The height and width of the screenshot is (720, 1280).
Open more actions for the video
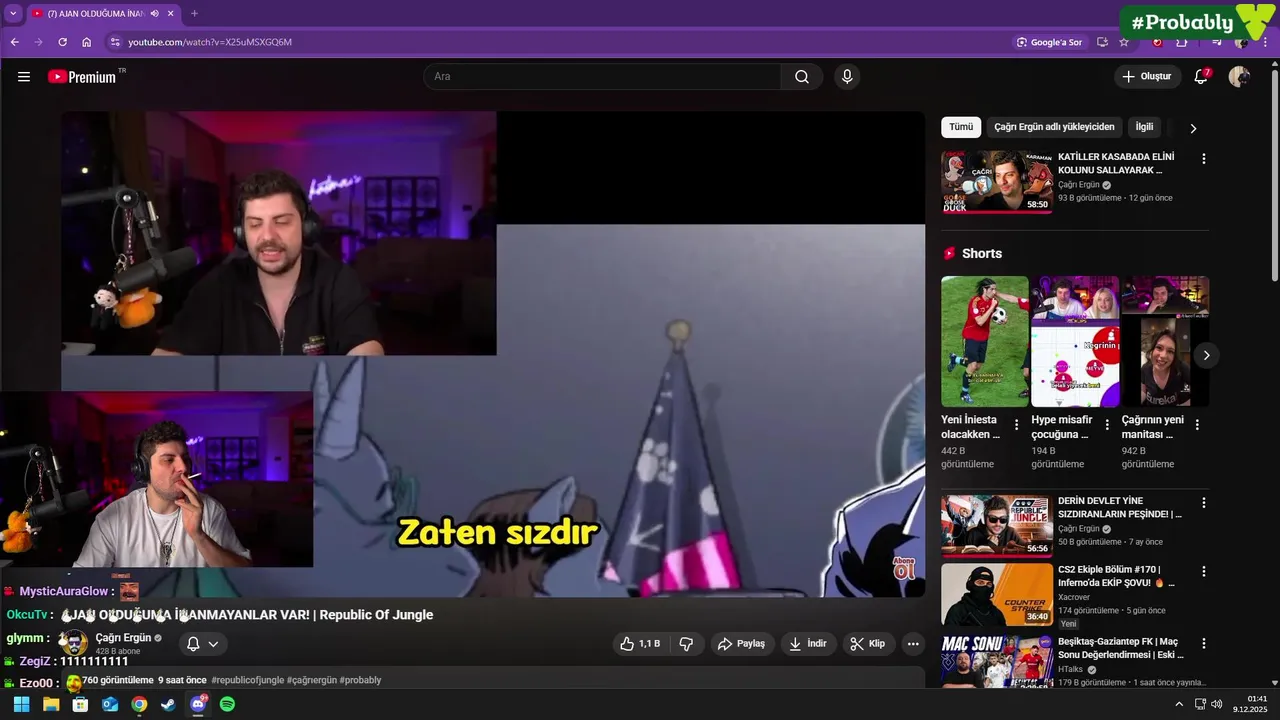(x=913, y=644)
